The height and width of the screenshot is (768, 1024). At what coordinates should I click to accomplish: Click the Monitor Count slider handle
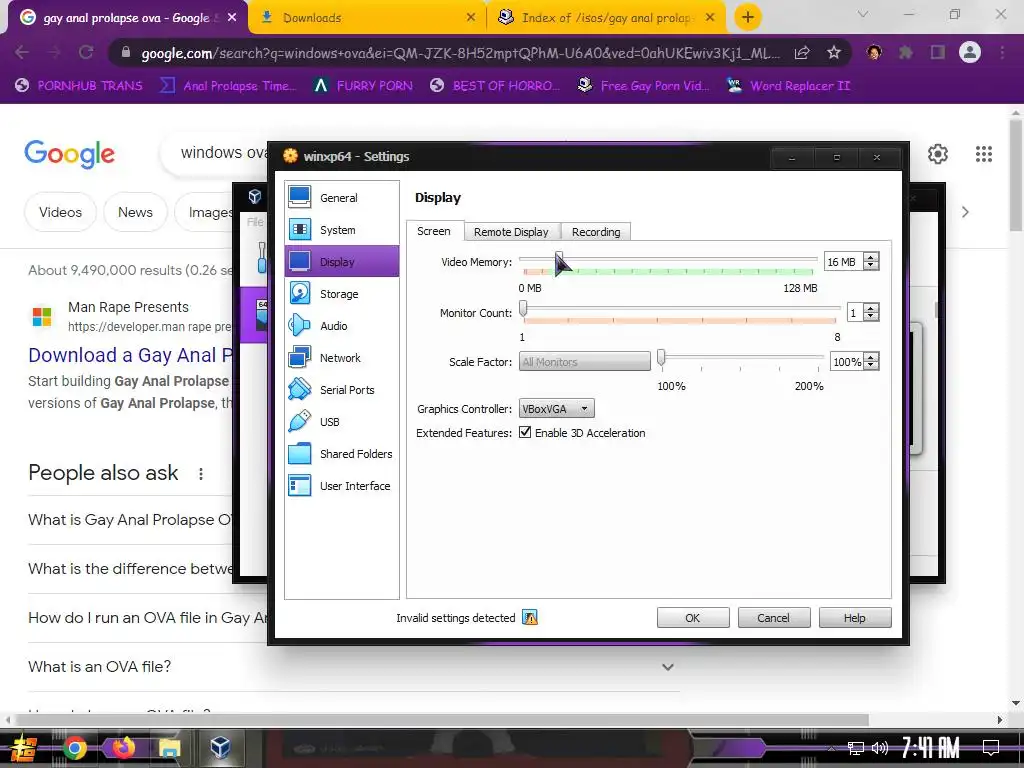click(523, 308)
